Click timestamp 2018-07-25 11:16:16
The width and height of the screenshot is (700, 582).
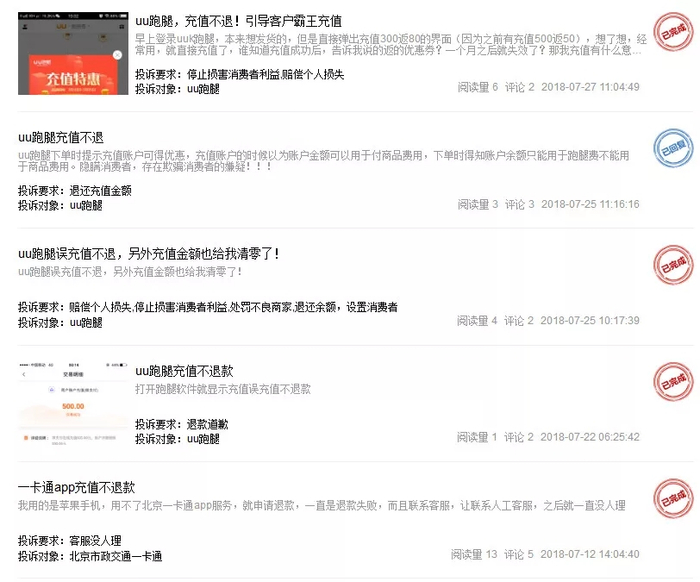pyautogui.click(x=591, y=204)
